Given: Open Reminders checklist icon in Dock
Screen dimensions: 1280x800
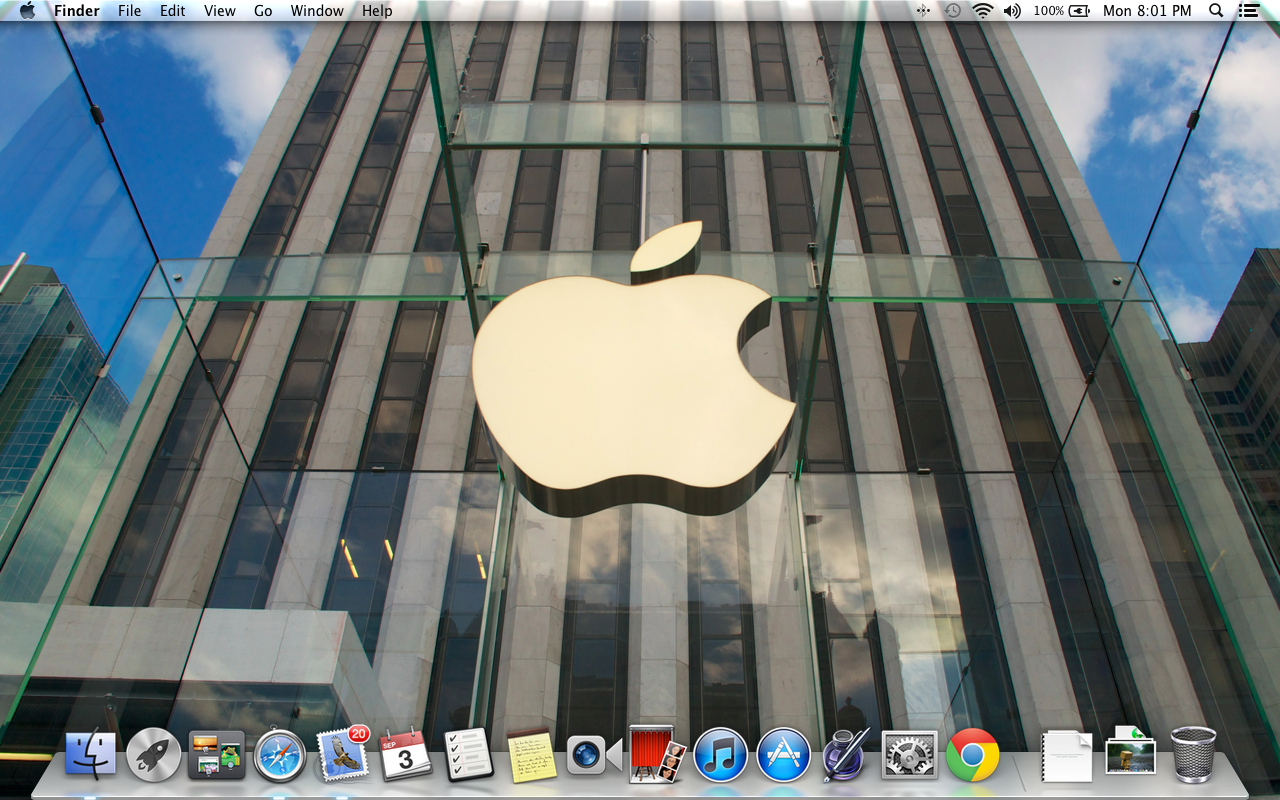Looking at the screenshot, I should (468, 755).
